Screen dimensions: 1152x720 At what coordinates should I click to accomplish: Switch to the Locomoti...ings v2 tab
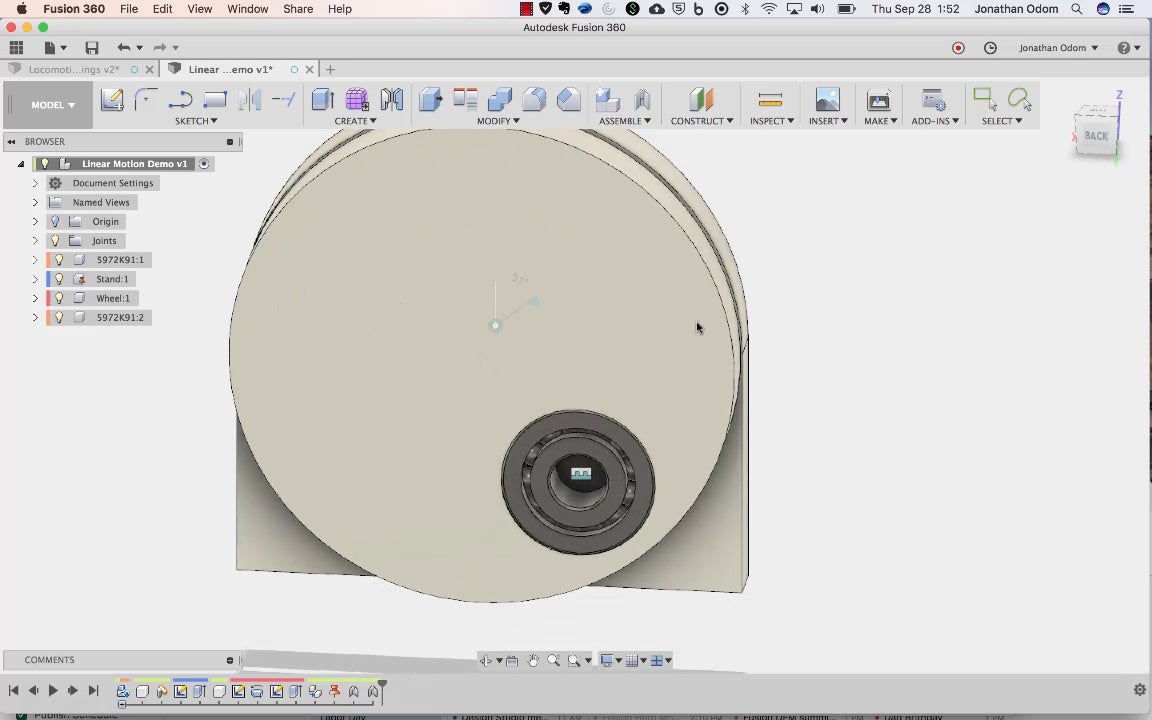click(74, 70)
